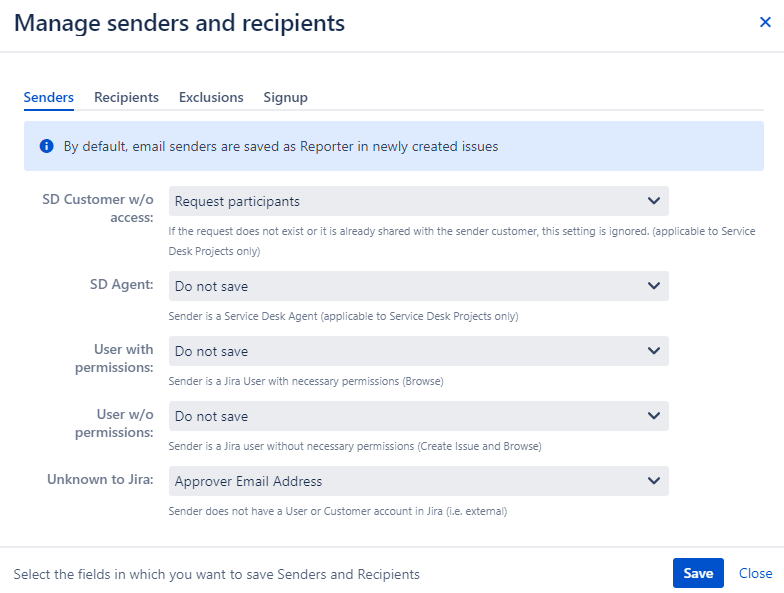
Task: Click the Close link
Action: [756, 573]
